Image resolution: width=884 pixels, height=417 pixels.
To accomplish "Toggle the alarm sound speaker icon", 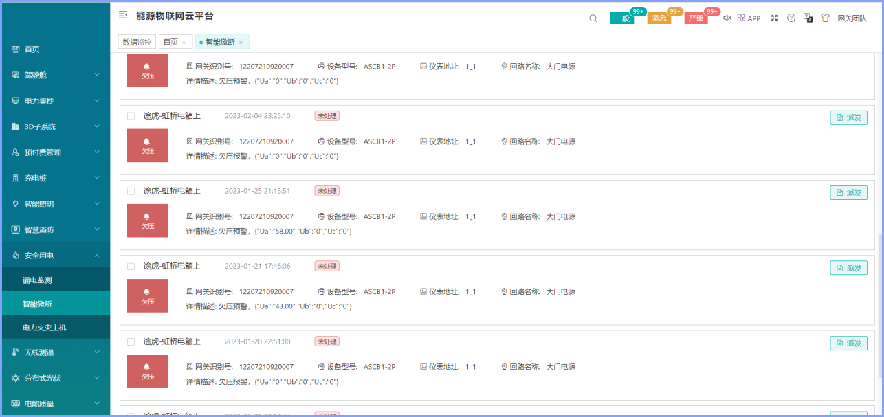I will click(727, 18).
